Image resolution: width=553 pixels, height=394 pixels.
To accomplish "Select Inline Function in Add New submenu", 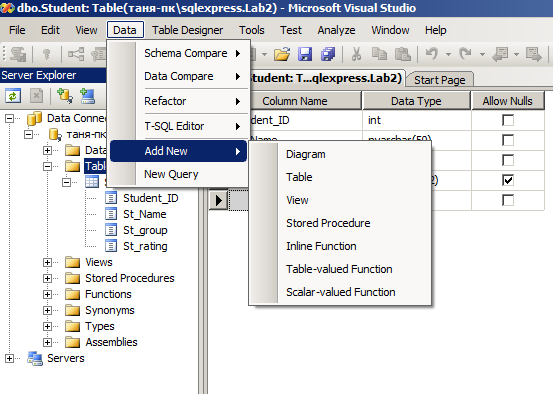I will [340, 246].
